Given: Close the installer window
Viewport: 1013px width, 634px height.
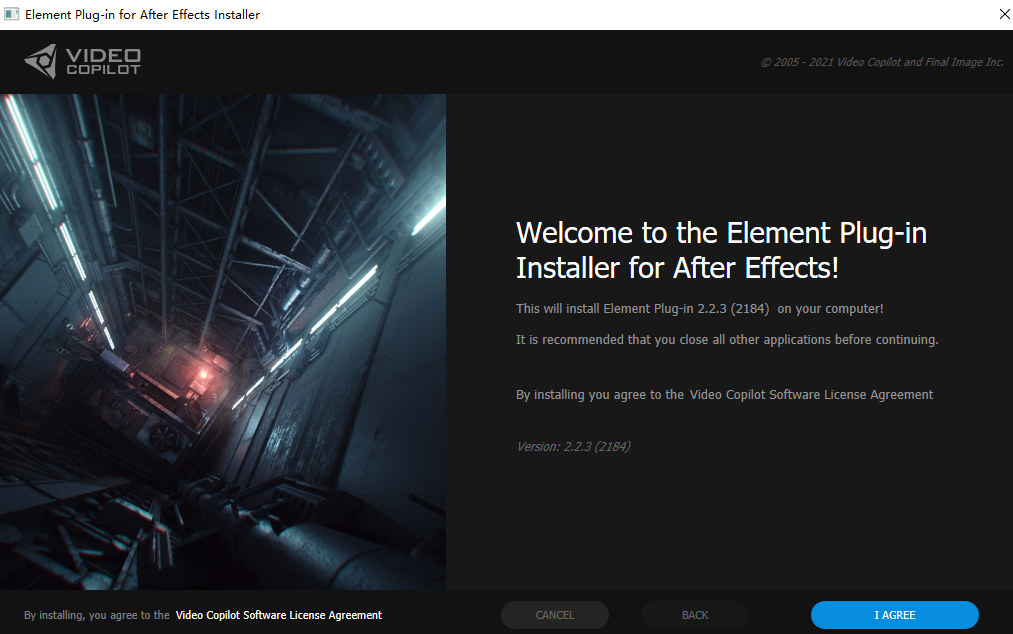Looking at the screenshot, I should click(x=1005, y=14).
